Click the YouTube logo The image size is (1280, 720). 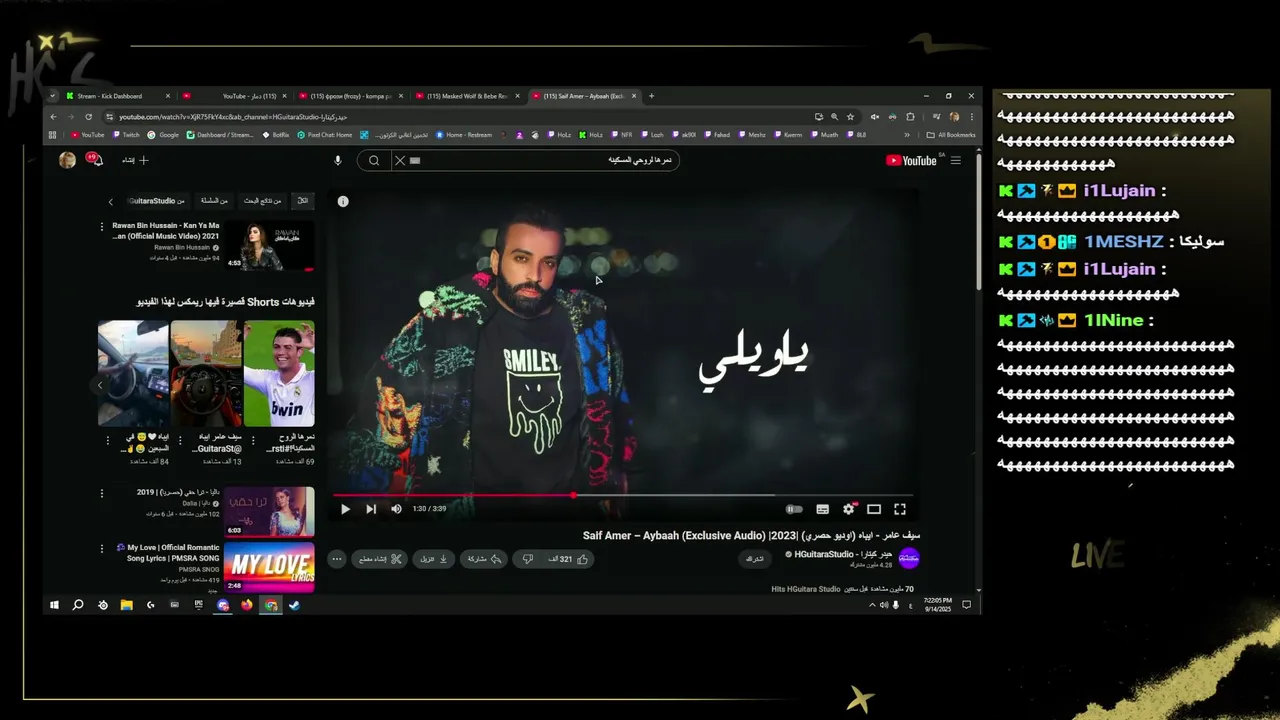911,160
